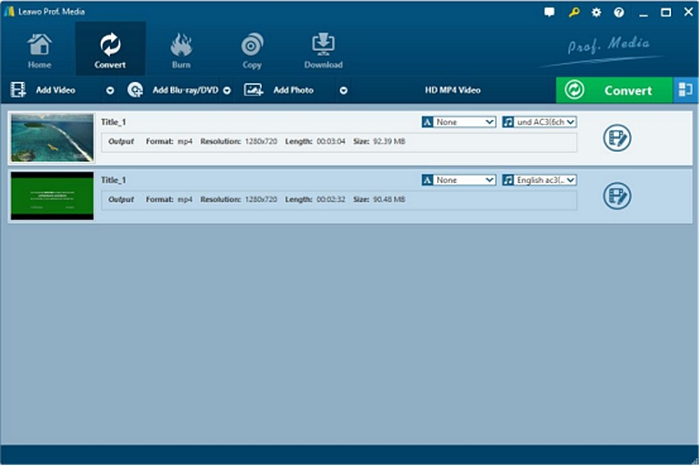
Task: Expand the Add Blu-ray/DVD dropdown arrow
Action: pyautogui.click(x=227, y=91)
